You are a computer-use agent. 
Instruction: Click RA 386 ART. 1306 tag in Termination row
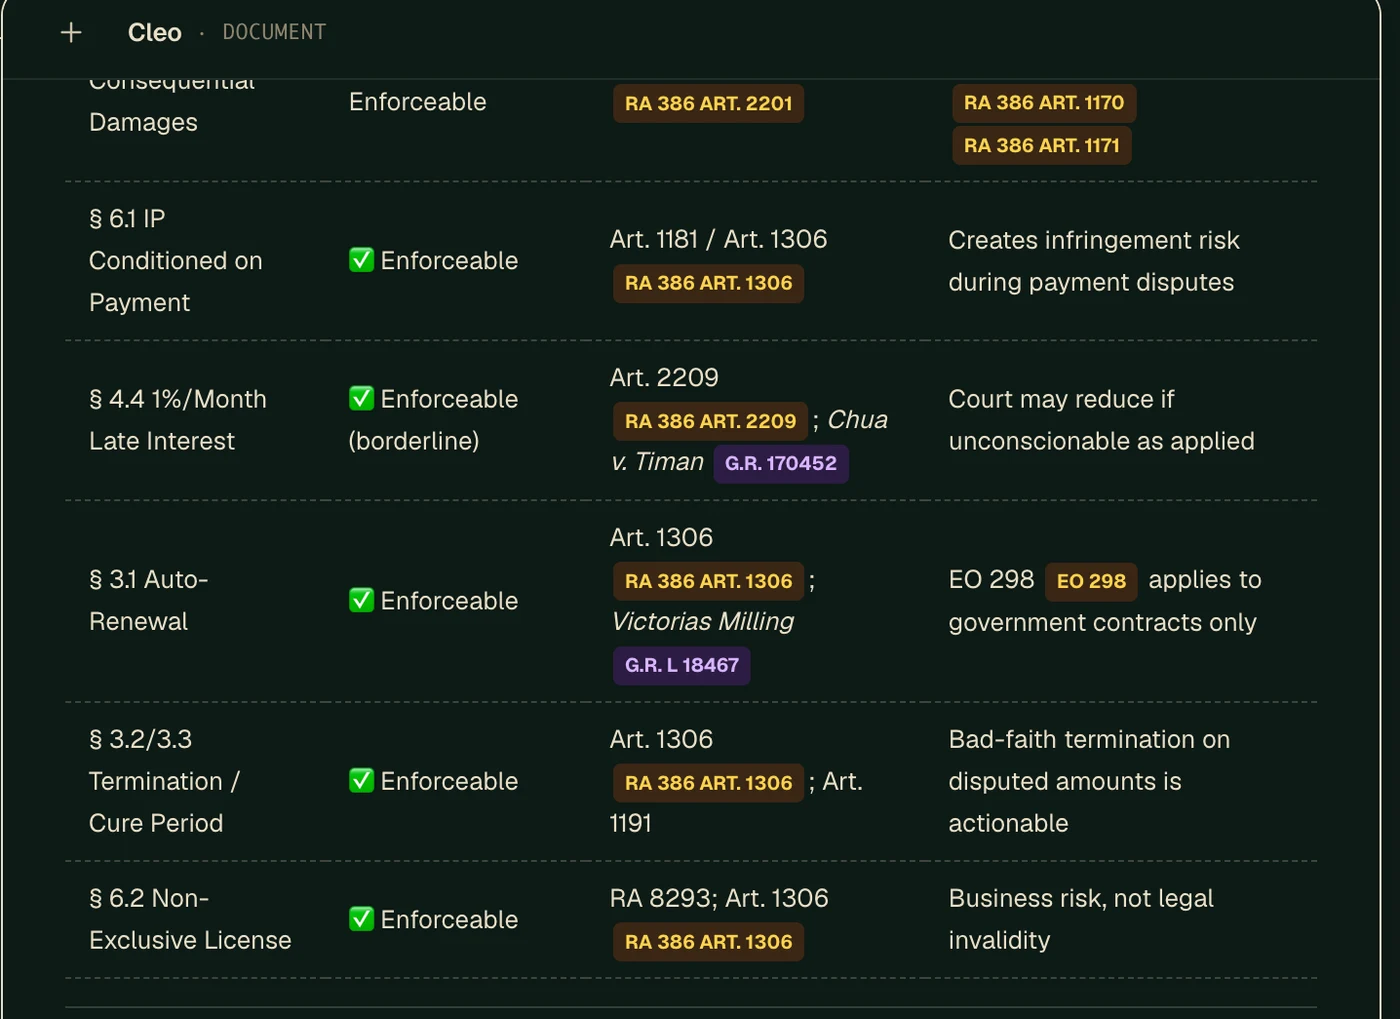pyautogui.click(x=708, y=783)
